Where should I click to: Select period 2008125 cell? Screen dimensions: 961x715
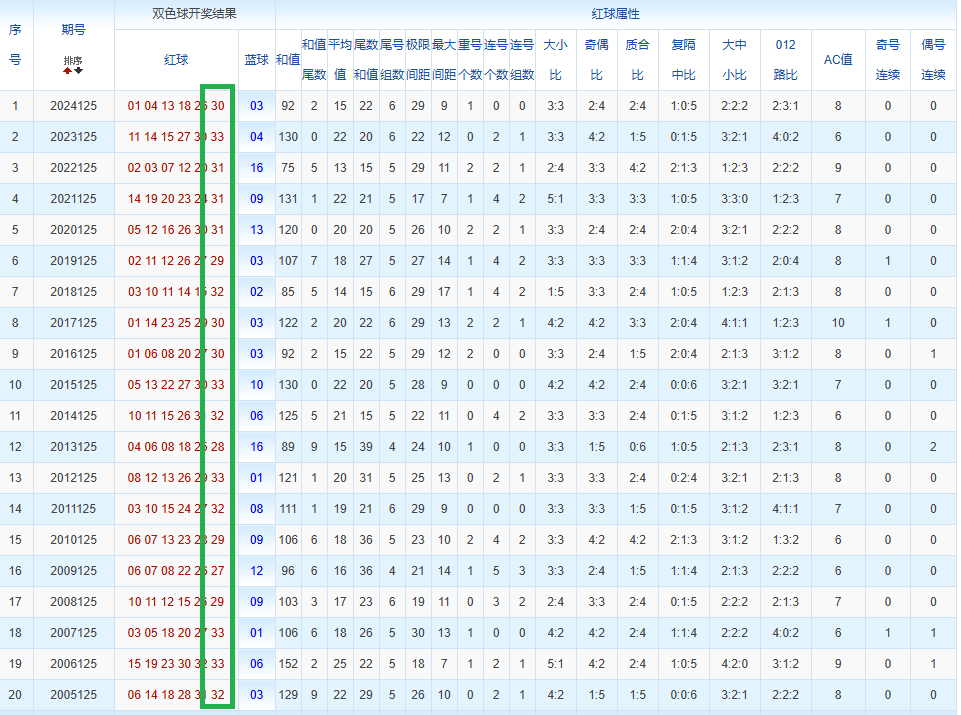(74, 602)
